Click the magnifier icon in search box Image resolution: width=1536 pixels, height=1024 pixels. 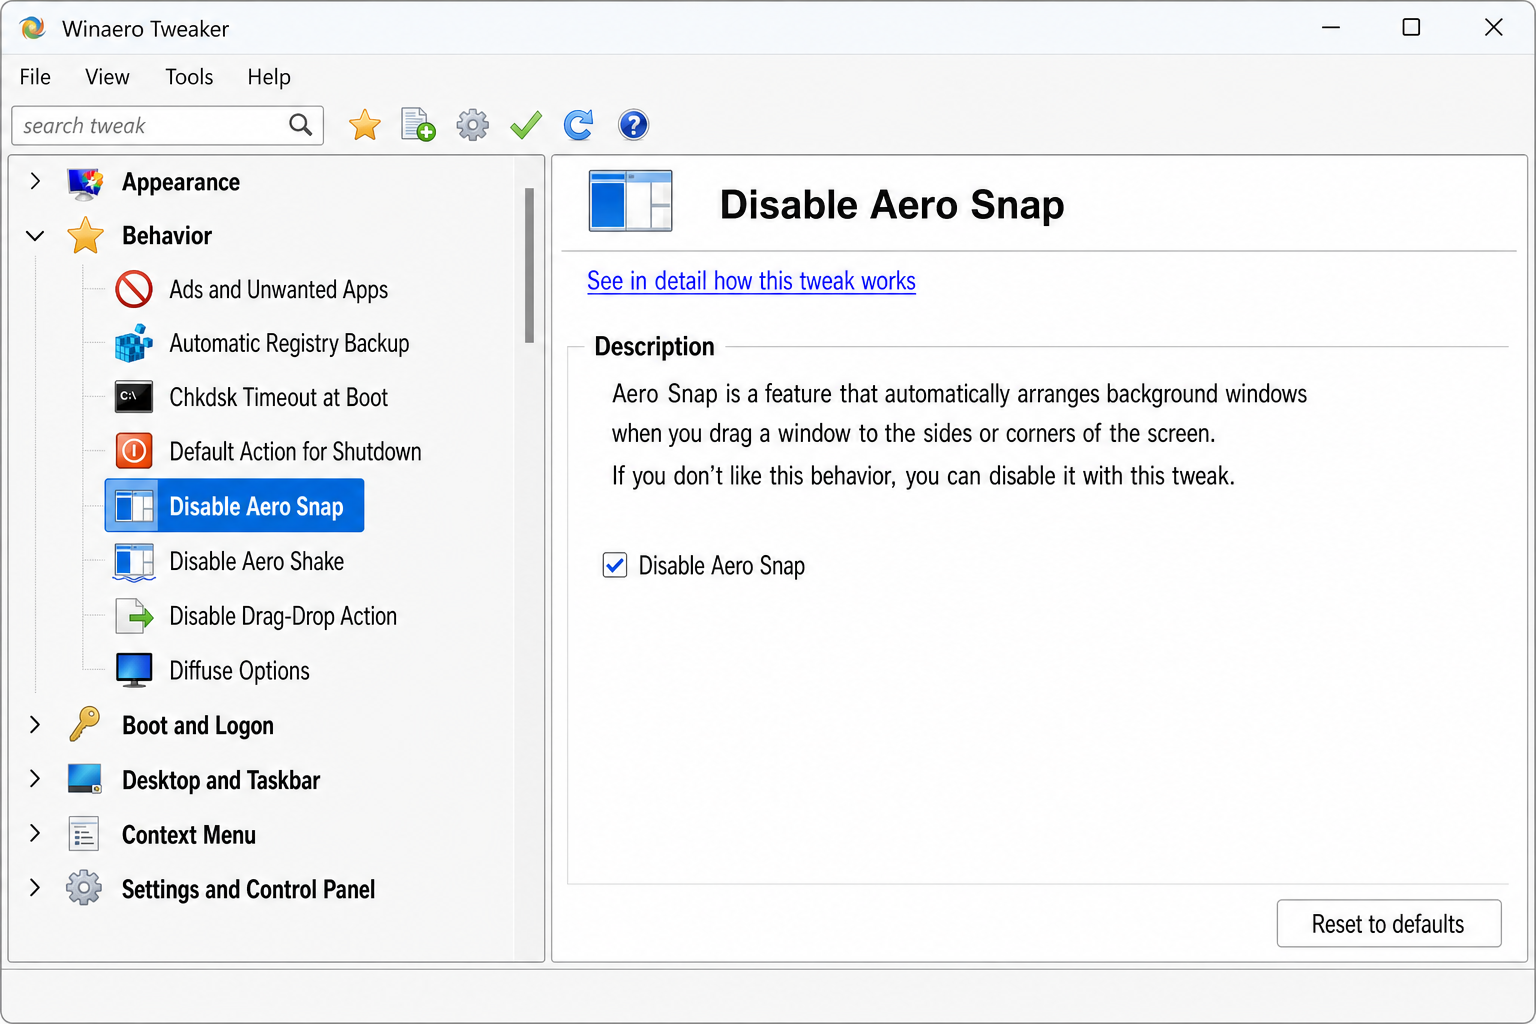tap(300, 125)
